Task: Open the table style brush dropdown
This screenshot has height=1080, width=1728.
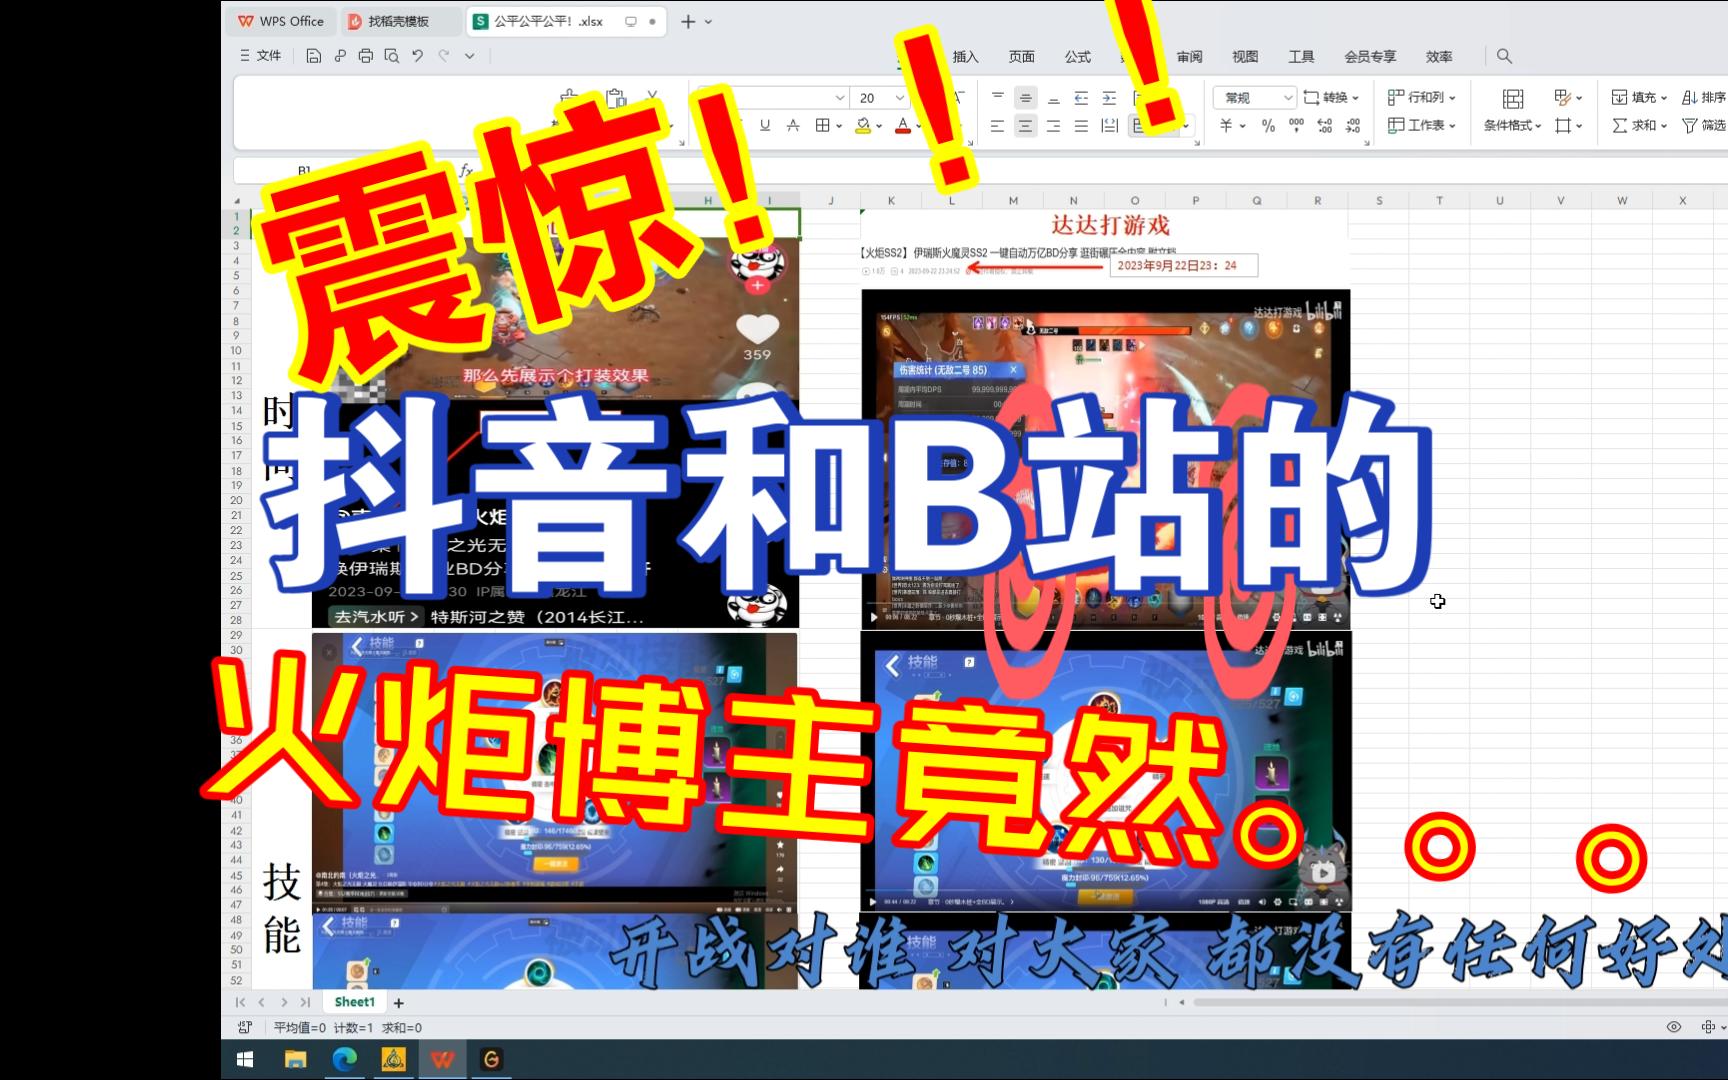Action: (1568, 98)
